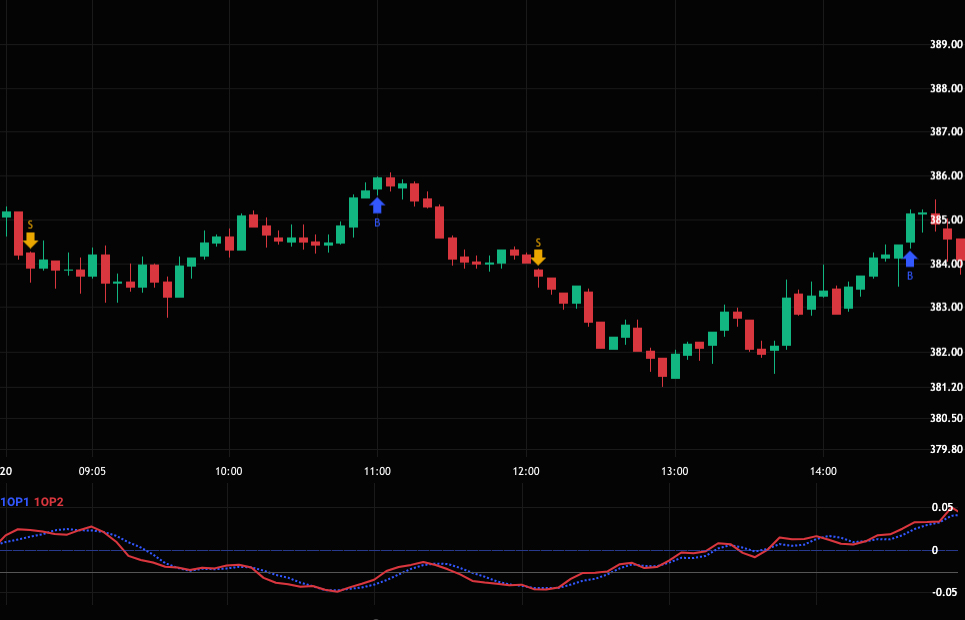Click the 10:00 time axis label
The image size is (965, 620).
pyautogui.click(x=229, y=471)
